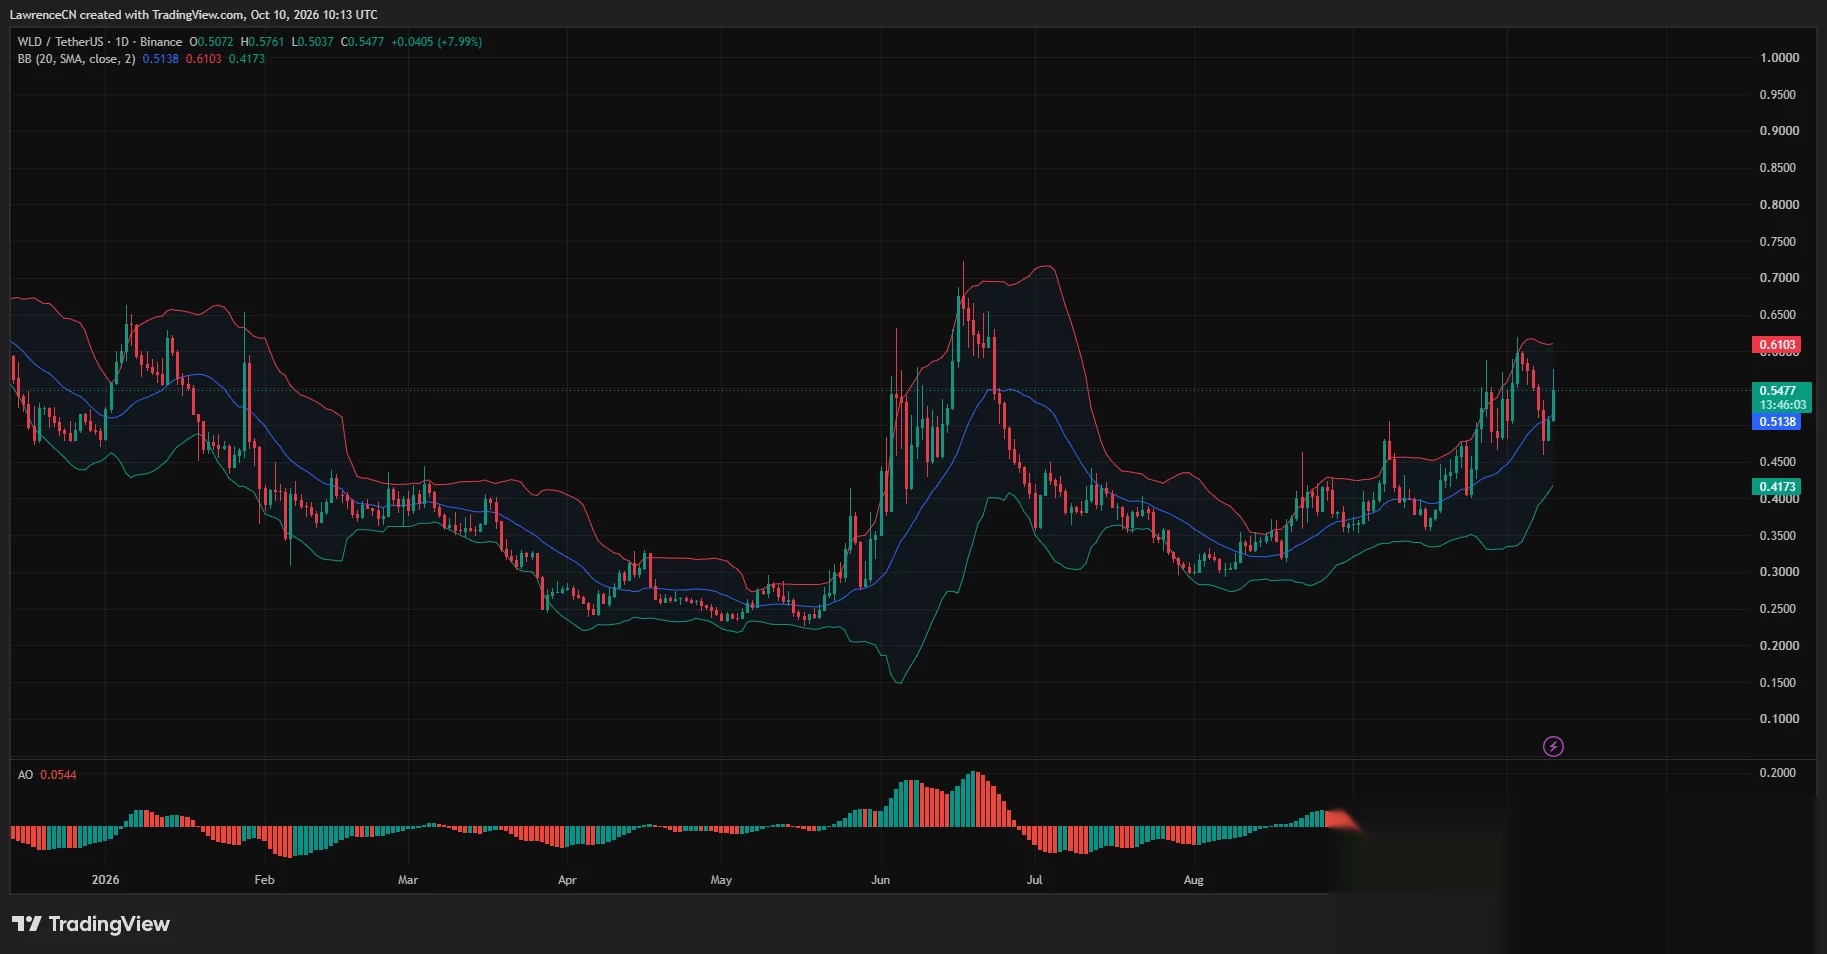
Task: Click the open value O0.5072 in legend
Action: coord(211,42)
